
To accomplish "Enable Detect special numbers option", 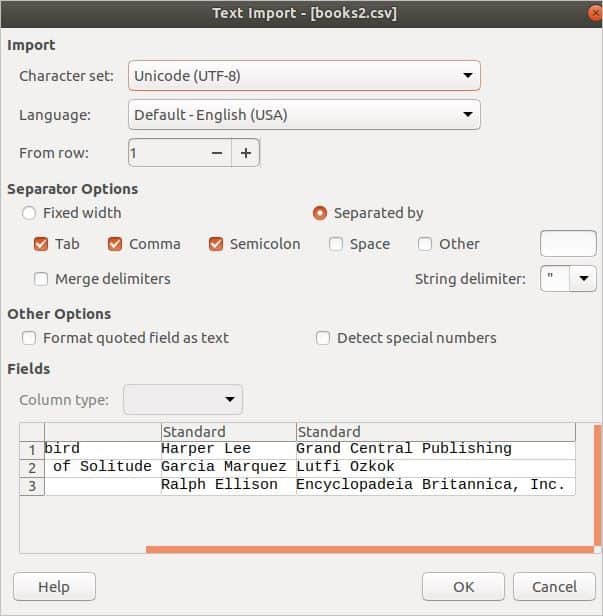I will pos(323,338).
